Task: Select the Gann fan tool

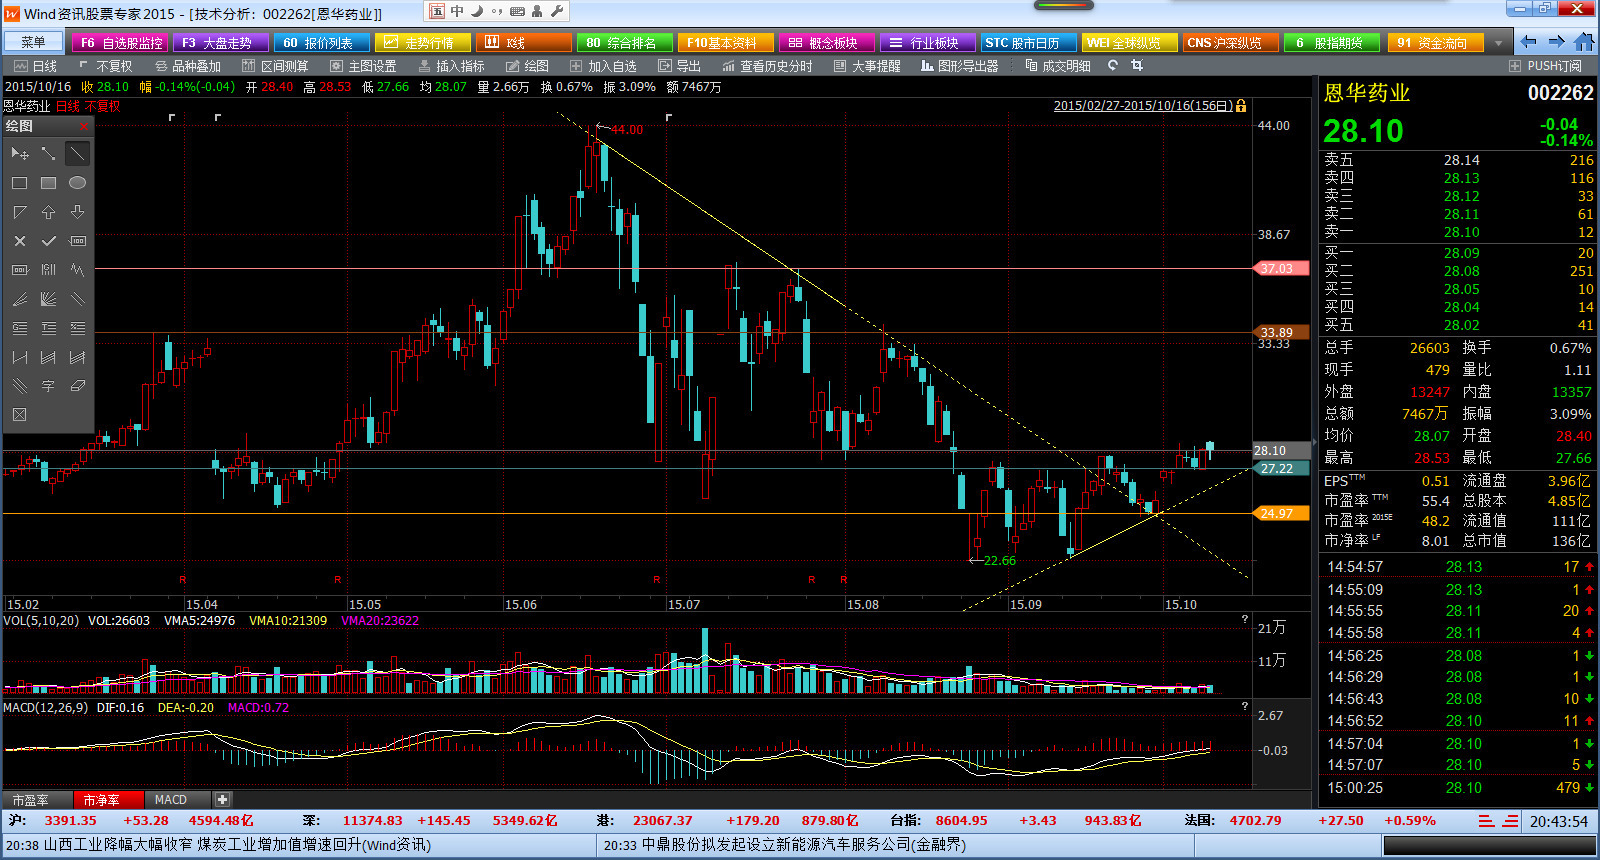Action: (x=48, y=299)
